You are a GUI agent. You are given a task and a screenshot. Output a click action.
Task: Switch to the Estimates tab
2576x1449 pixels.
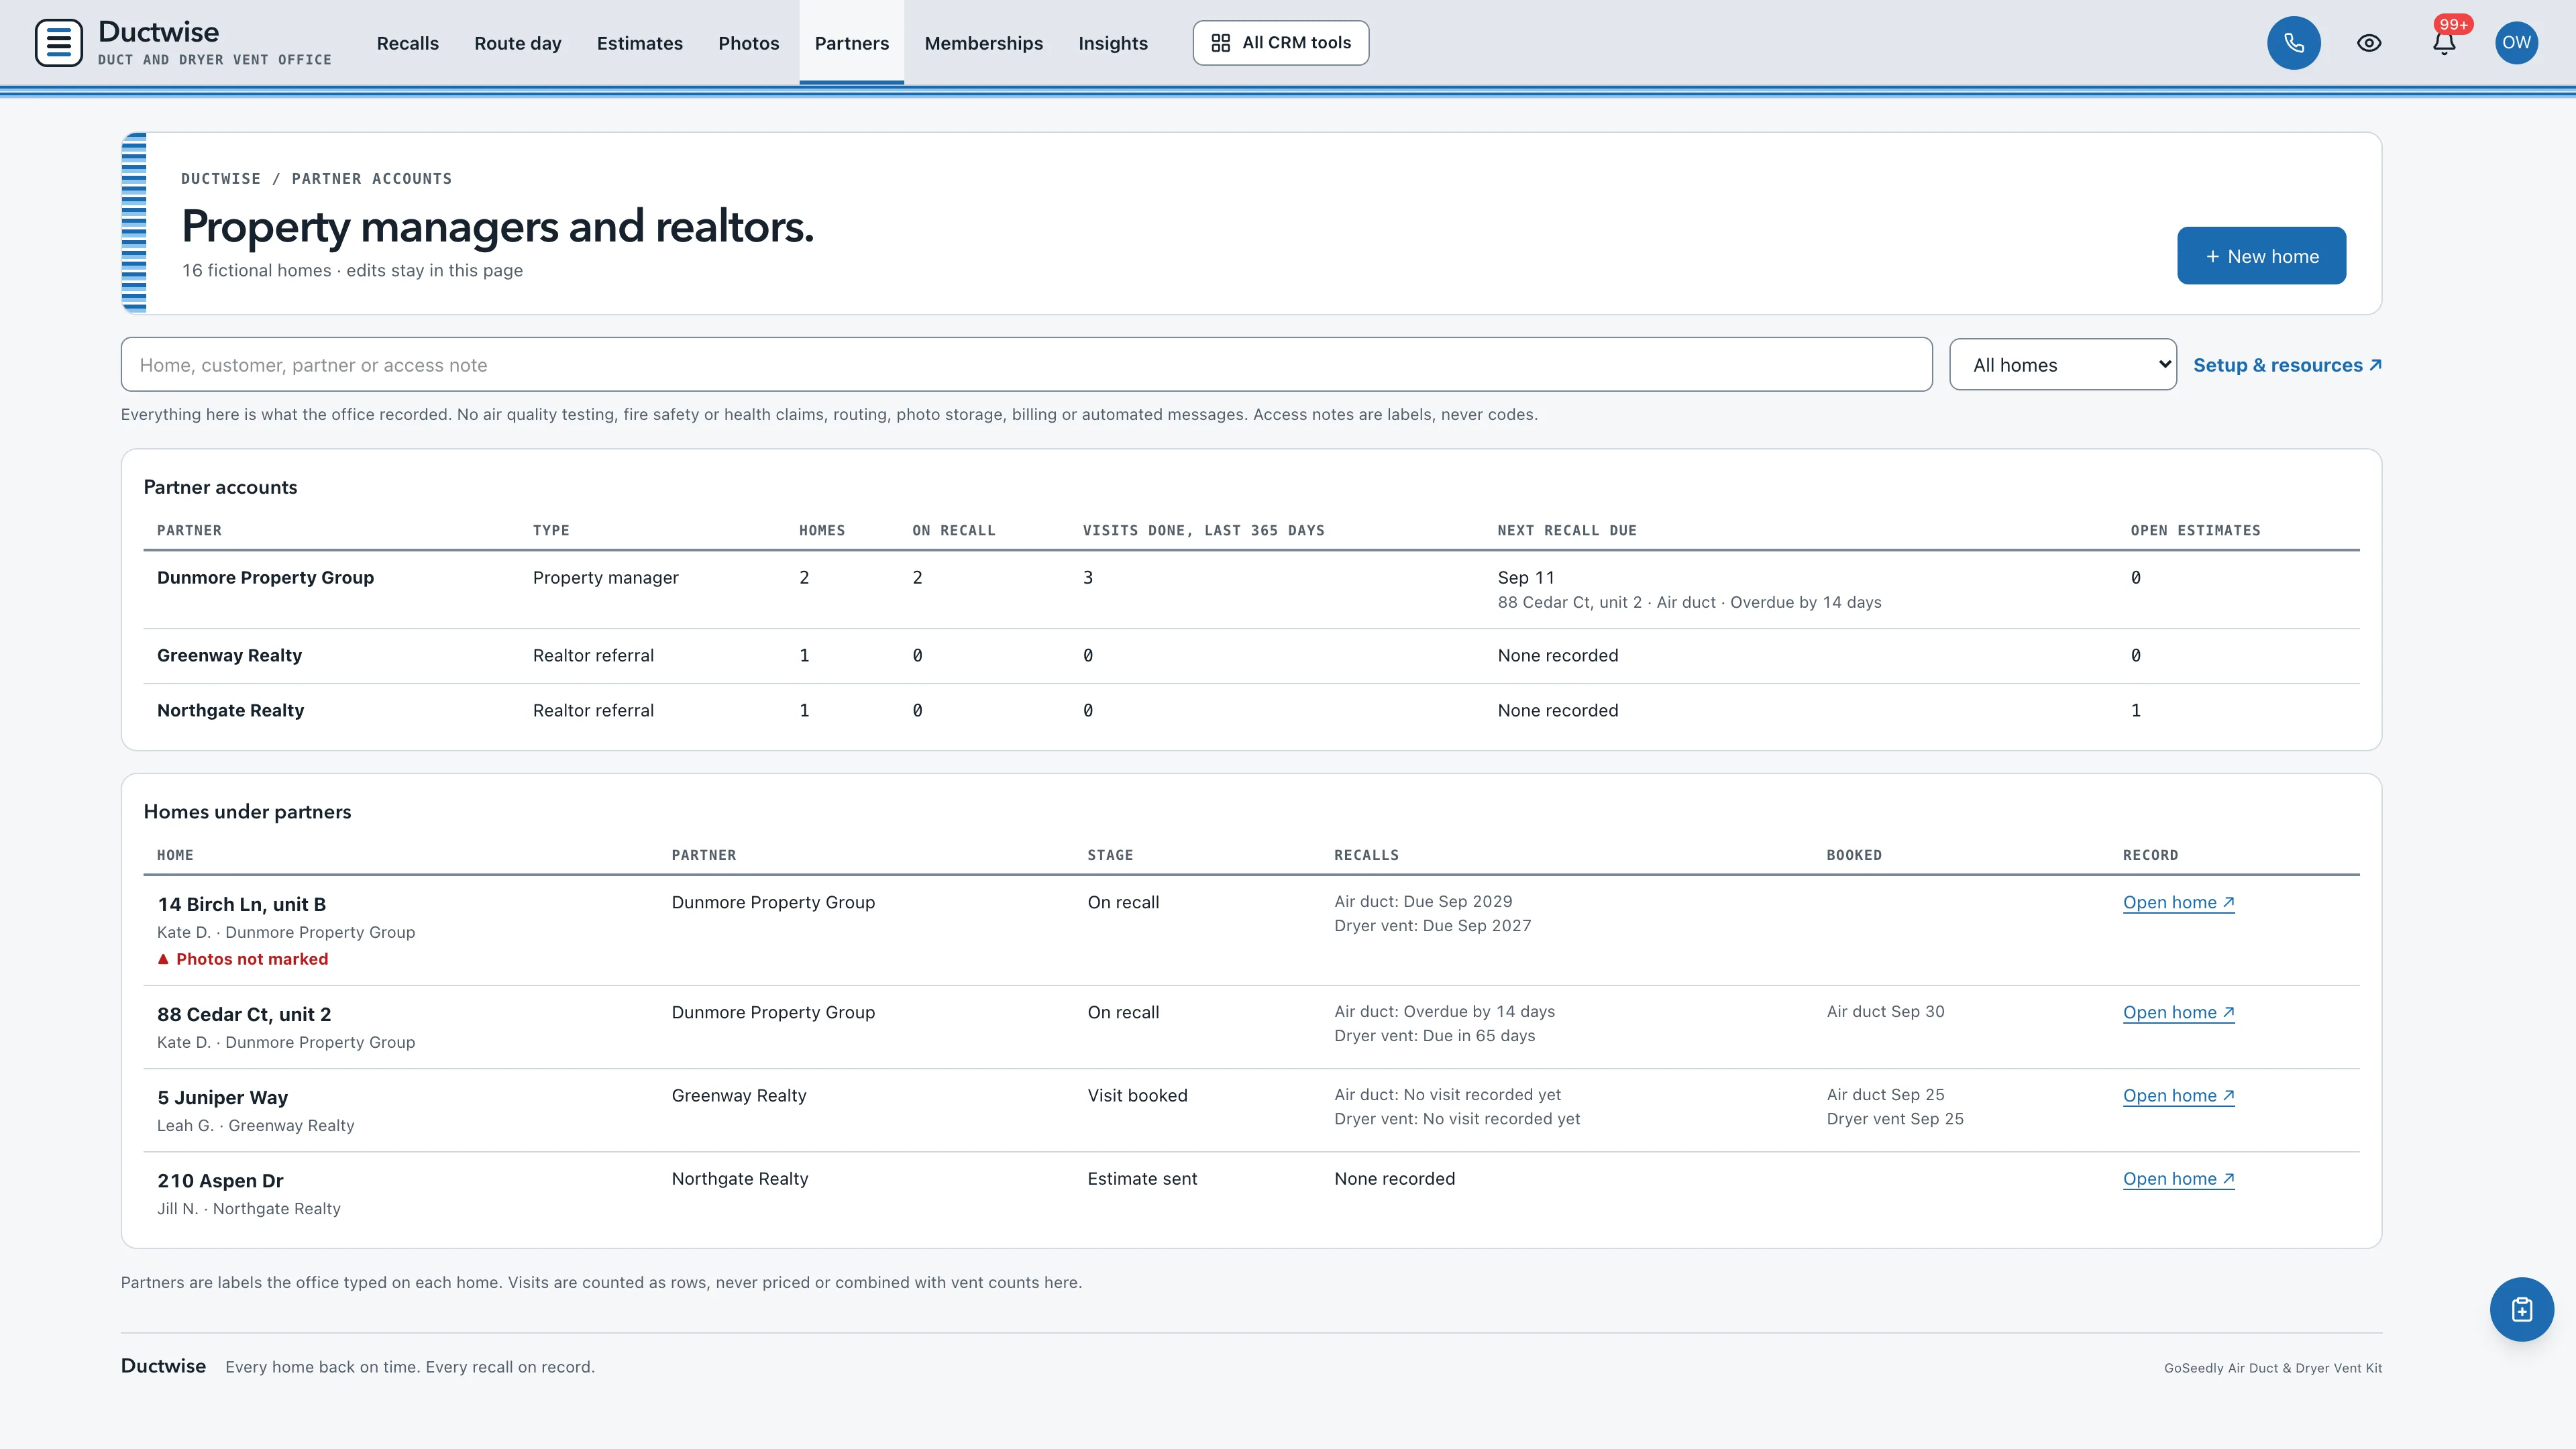[x=640, y=43]
